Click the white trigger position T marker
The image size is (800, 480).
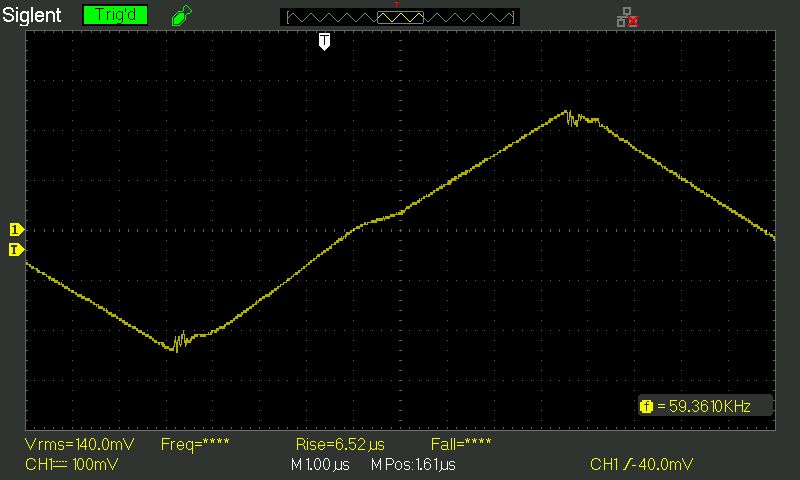pos(324,41)
